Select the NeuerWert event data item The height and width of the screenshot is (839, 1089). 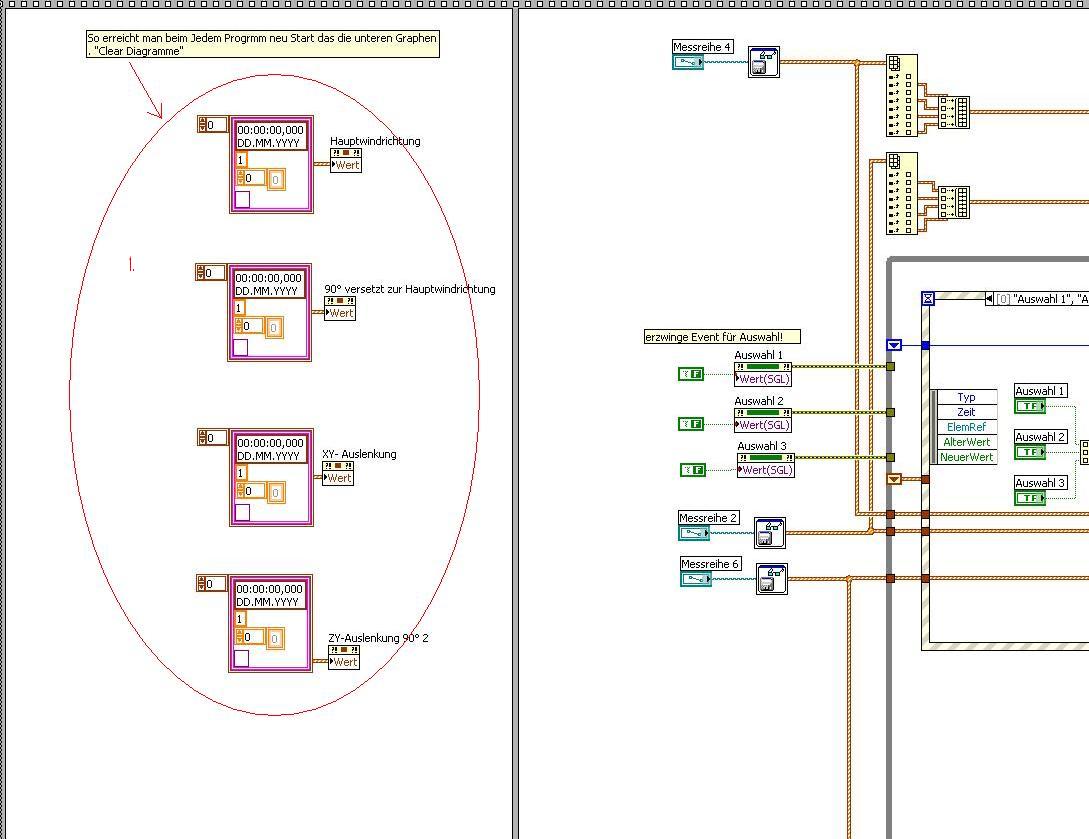[x=966, y=457]
